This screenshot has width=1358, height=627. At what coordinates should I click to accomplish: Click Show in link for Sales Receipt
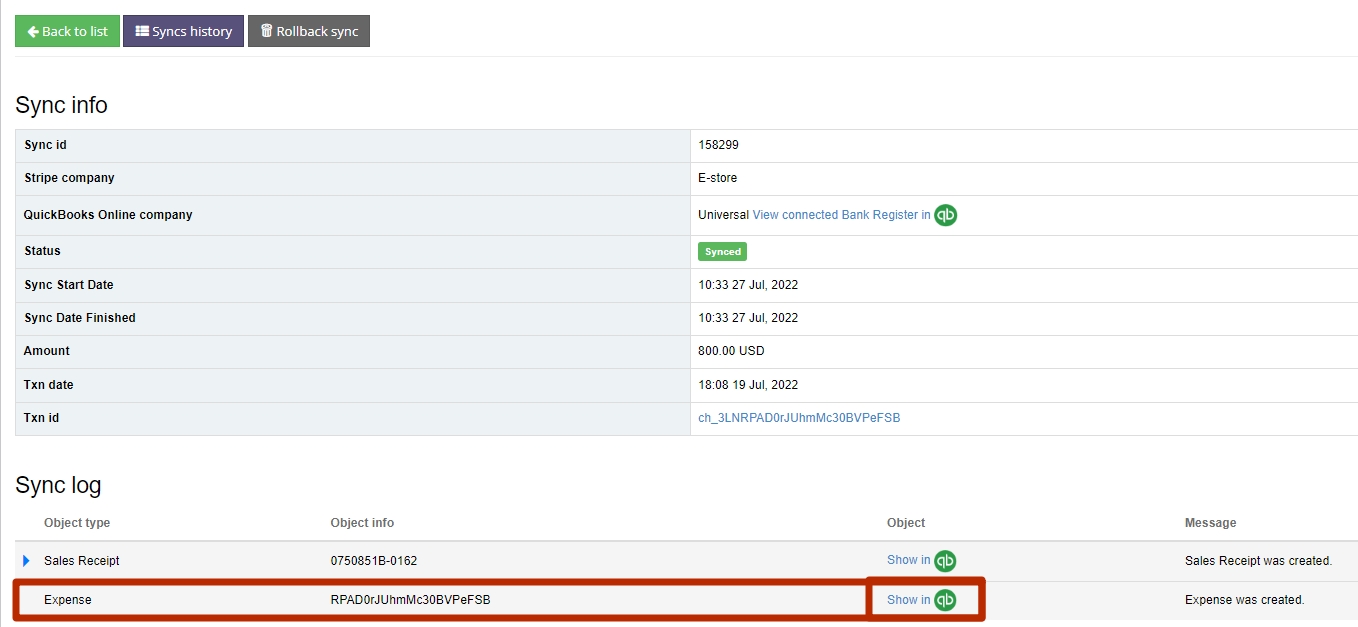(908, 561)
